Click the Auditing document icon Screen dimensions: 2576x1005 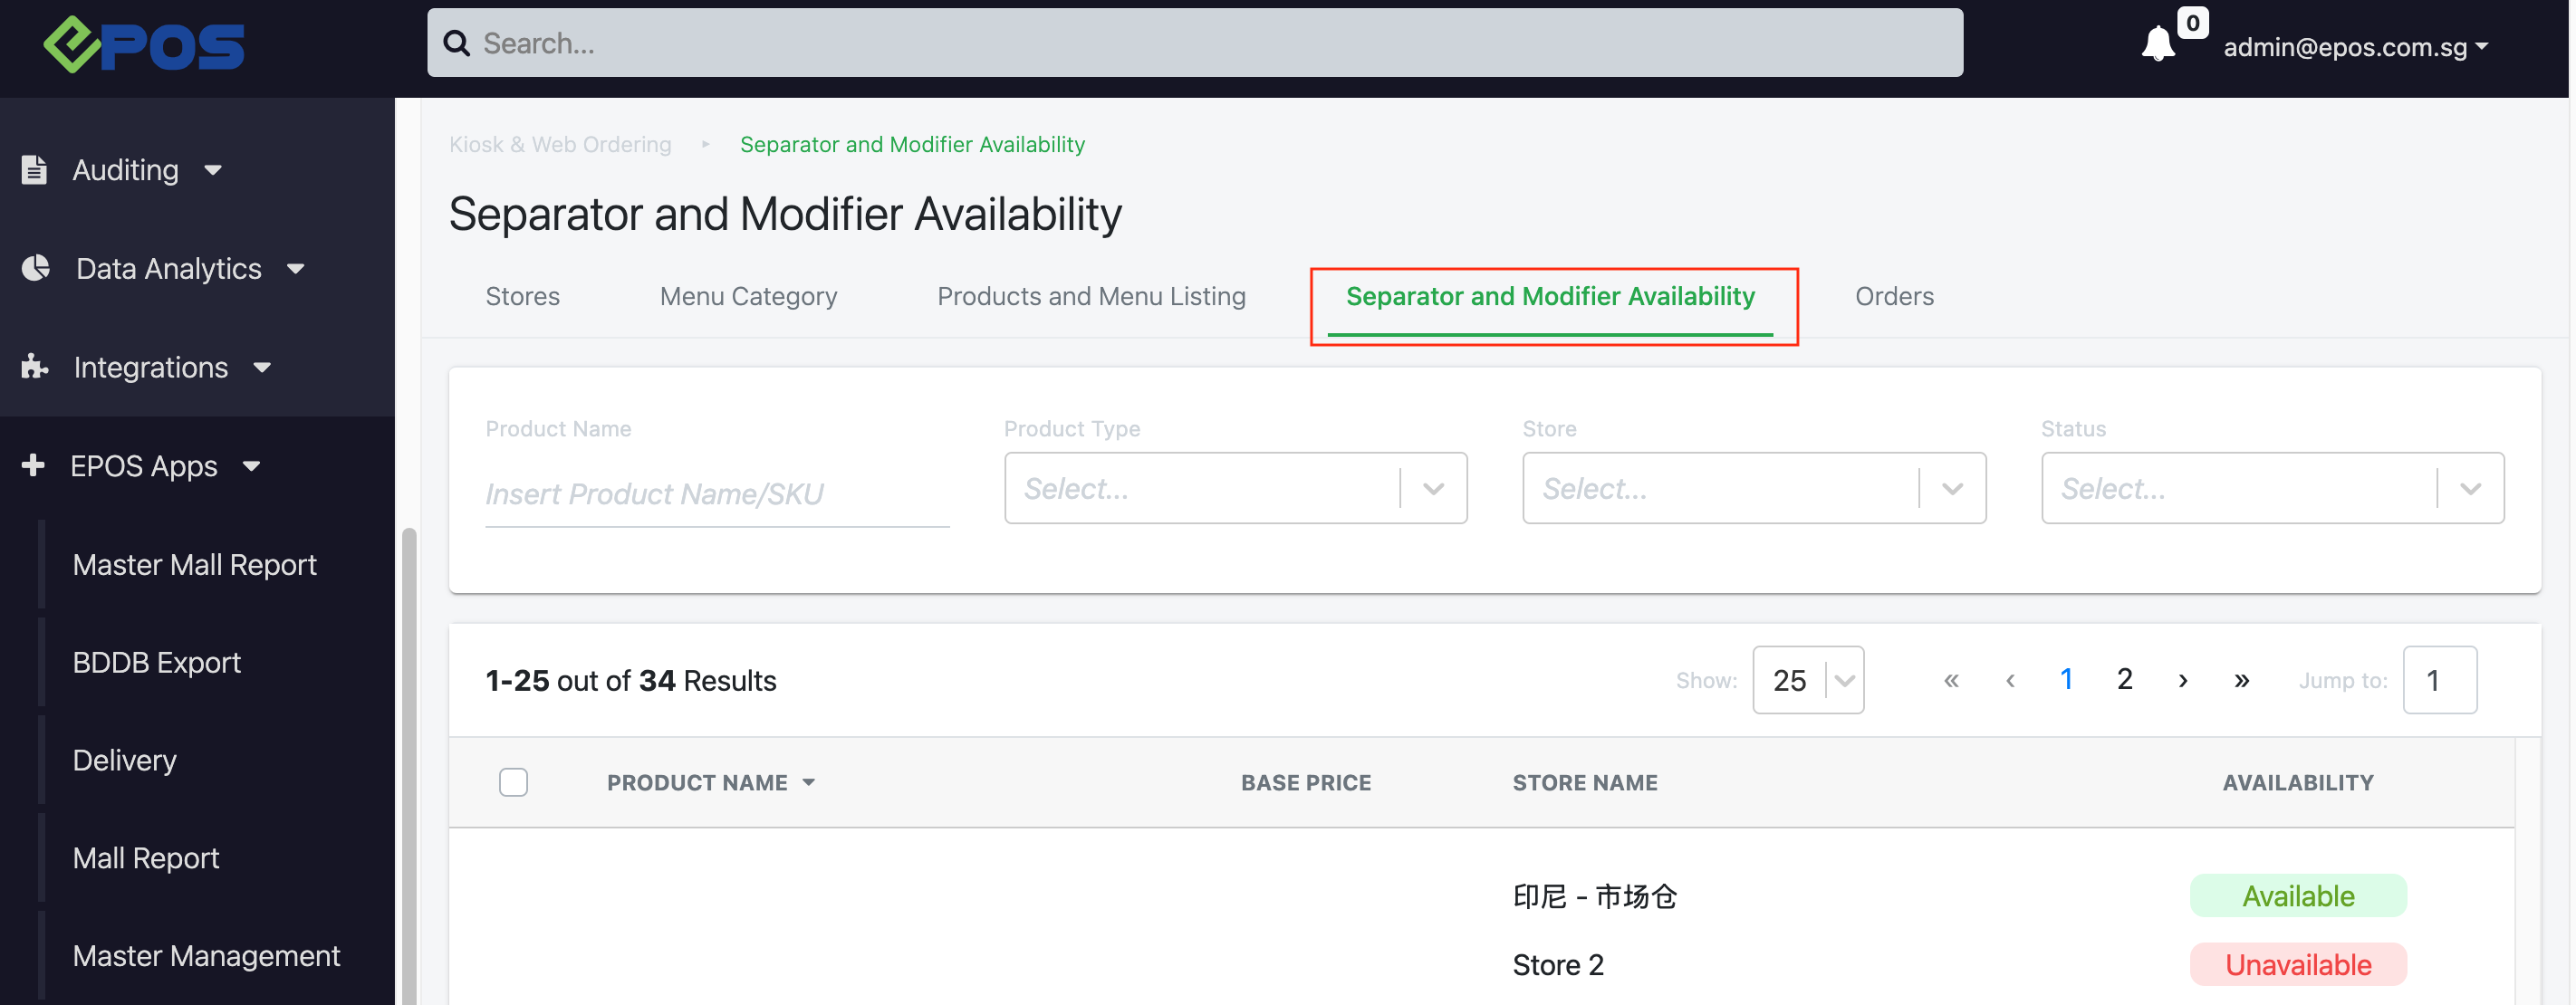click(x=34, y=170)
